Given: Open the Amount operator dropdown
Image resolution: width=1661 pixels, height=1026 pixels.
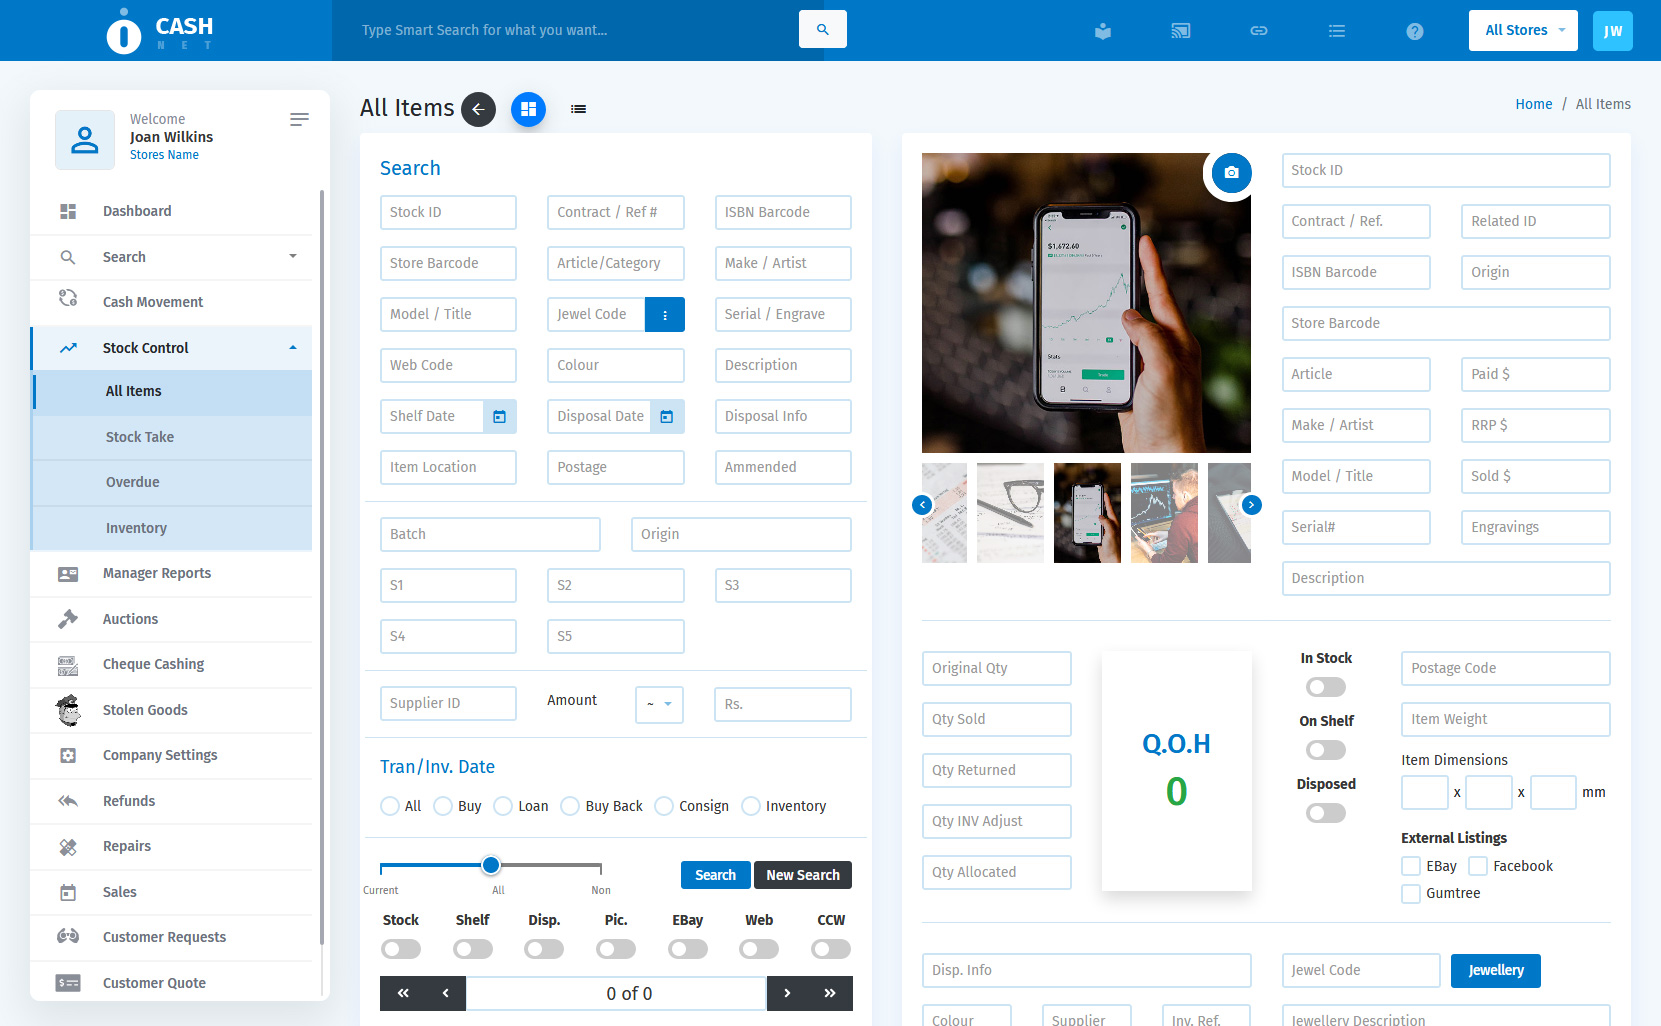Looking at the screenshot, I should tap(659, 704).
